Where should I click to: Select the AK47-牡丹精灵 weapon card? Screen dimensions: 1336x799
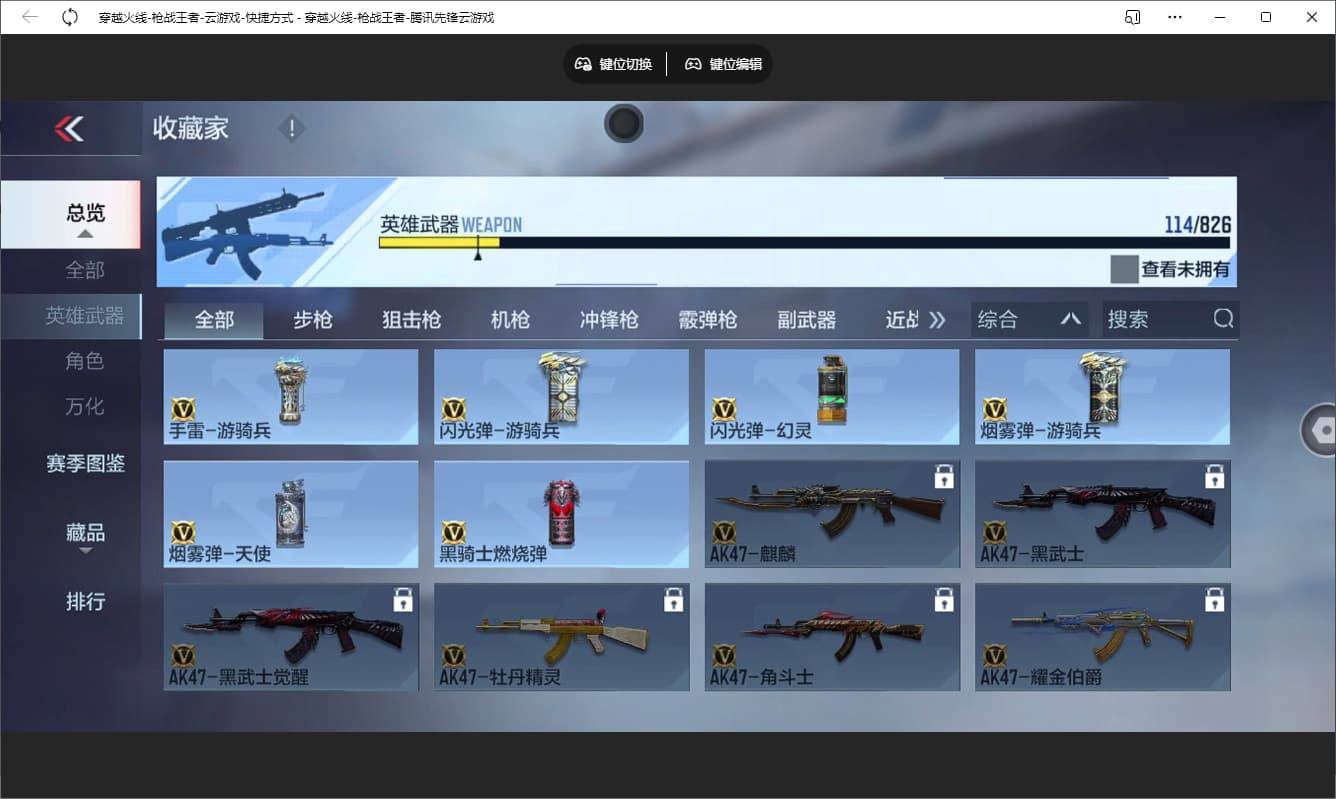[x=561, y=635]
